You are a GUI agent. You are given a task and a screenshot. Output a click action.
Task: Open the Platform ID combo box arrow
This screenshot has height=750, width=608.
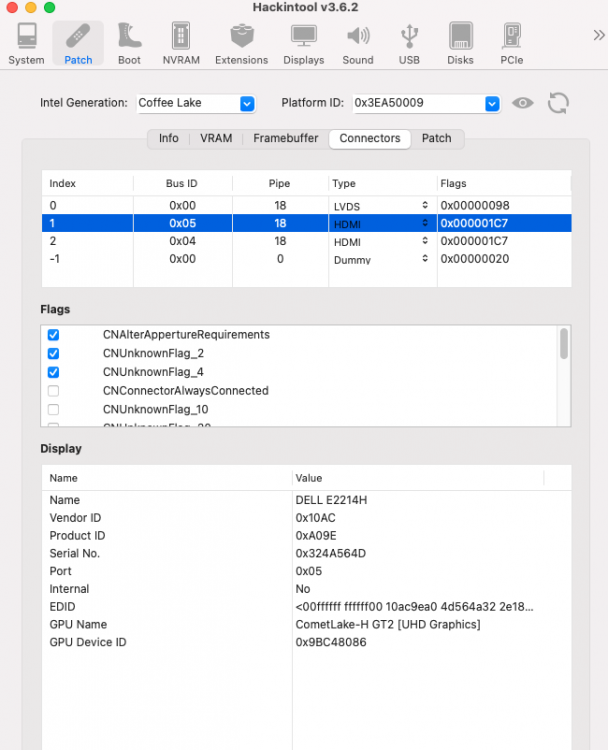pos(492,103)
